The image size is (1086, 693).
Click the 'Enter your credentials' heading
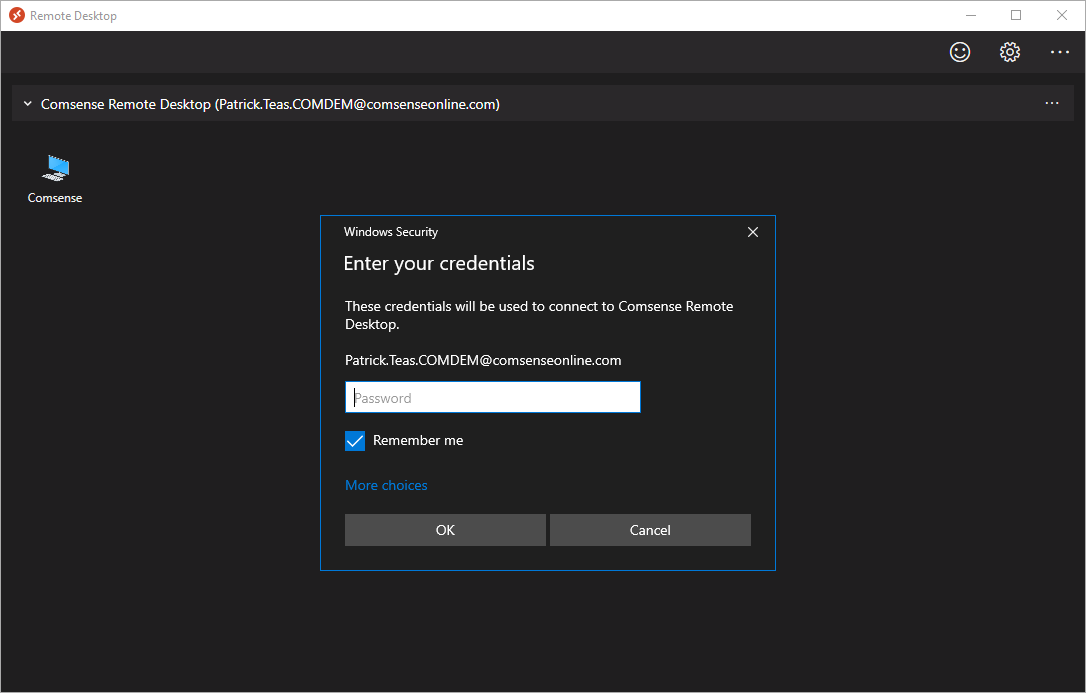439,263
